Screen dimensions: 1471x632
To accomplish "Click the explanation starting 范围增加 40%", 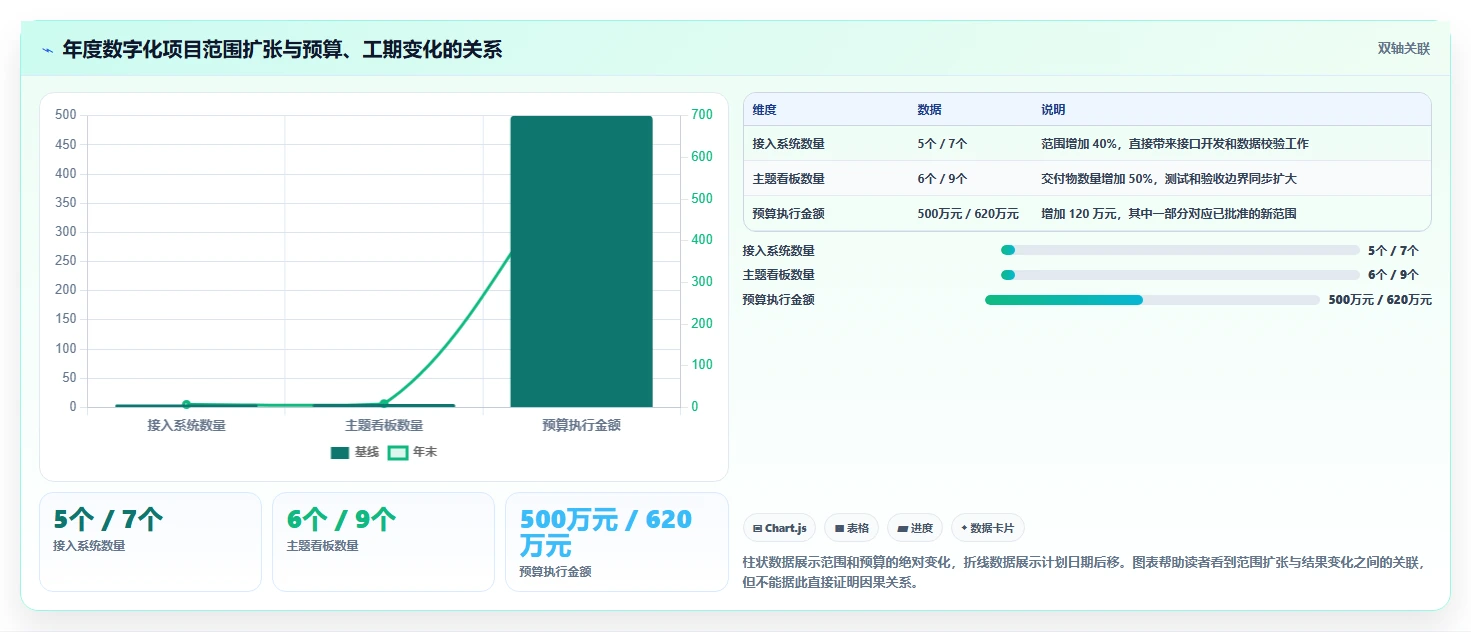I will coord(1175,144).
